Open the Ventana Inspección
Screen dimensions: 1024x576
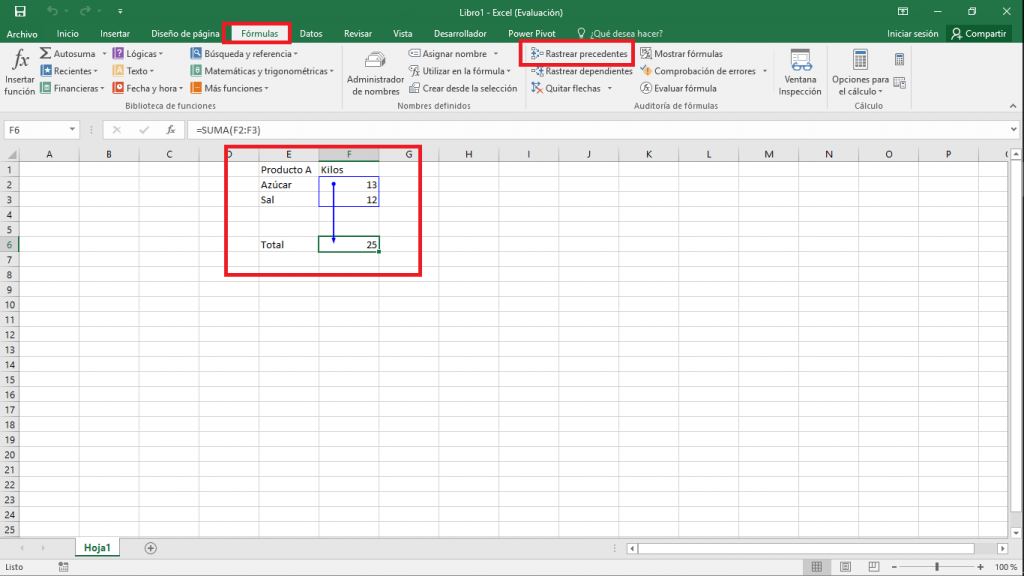point(799,73)
